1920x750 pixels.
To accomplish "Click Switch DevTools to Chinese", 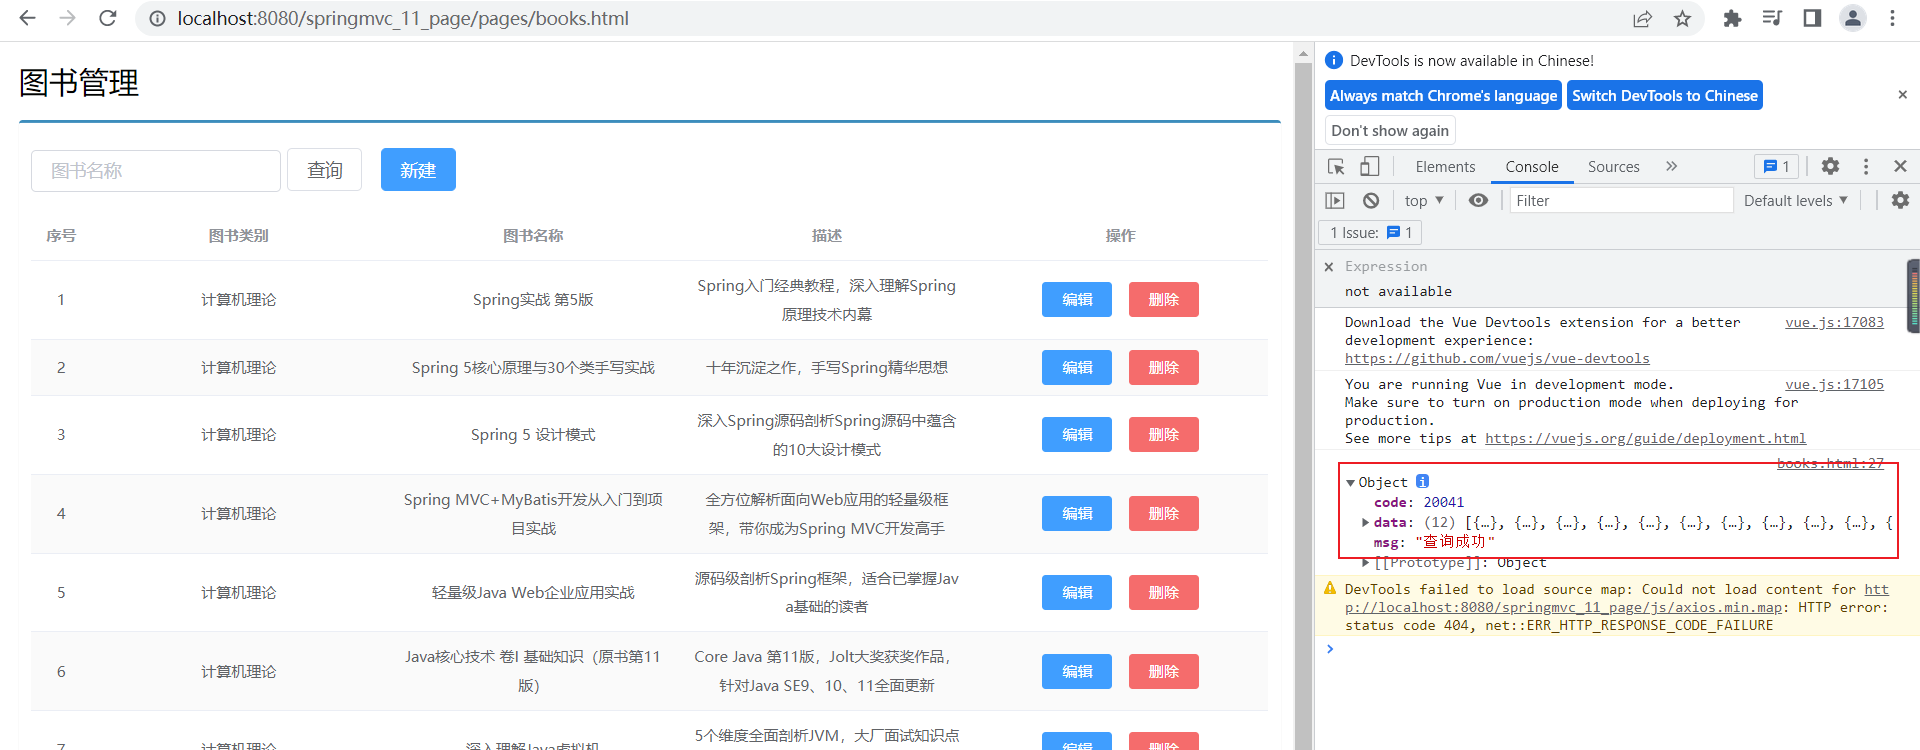I will click(1664, 96).
